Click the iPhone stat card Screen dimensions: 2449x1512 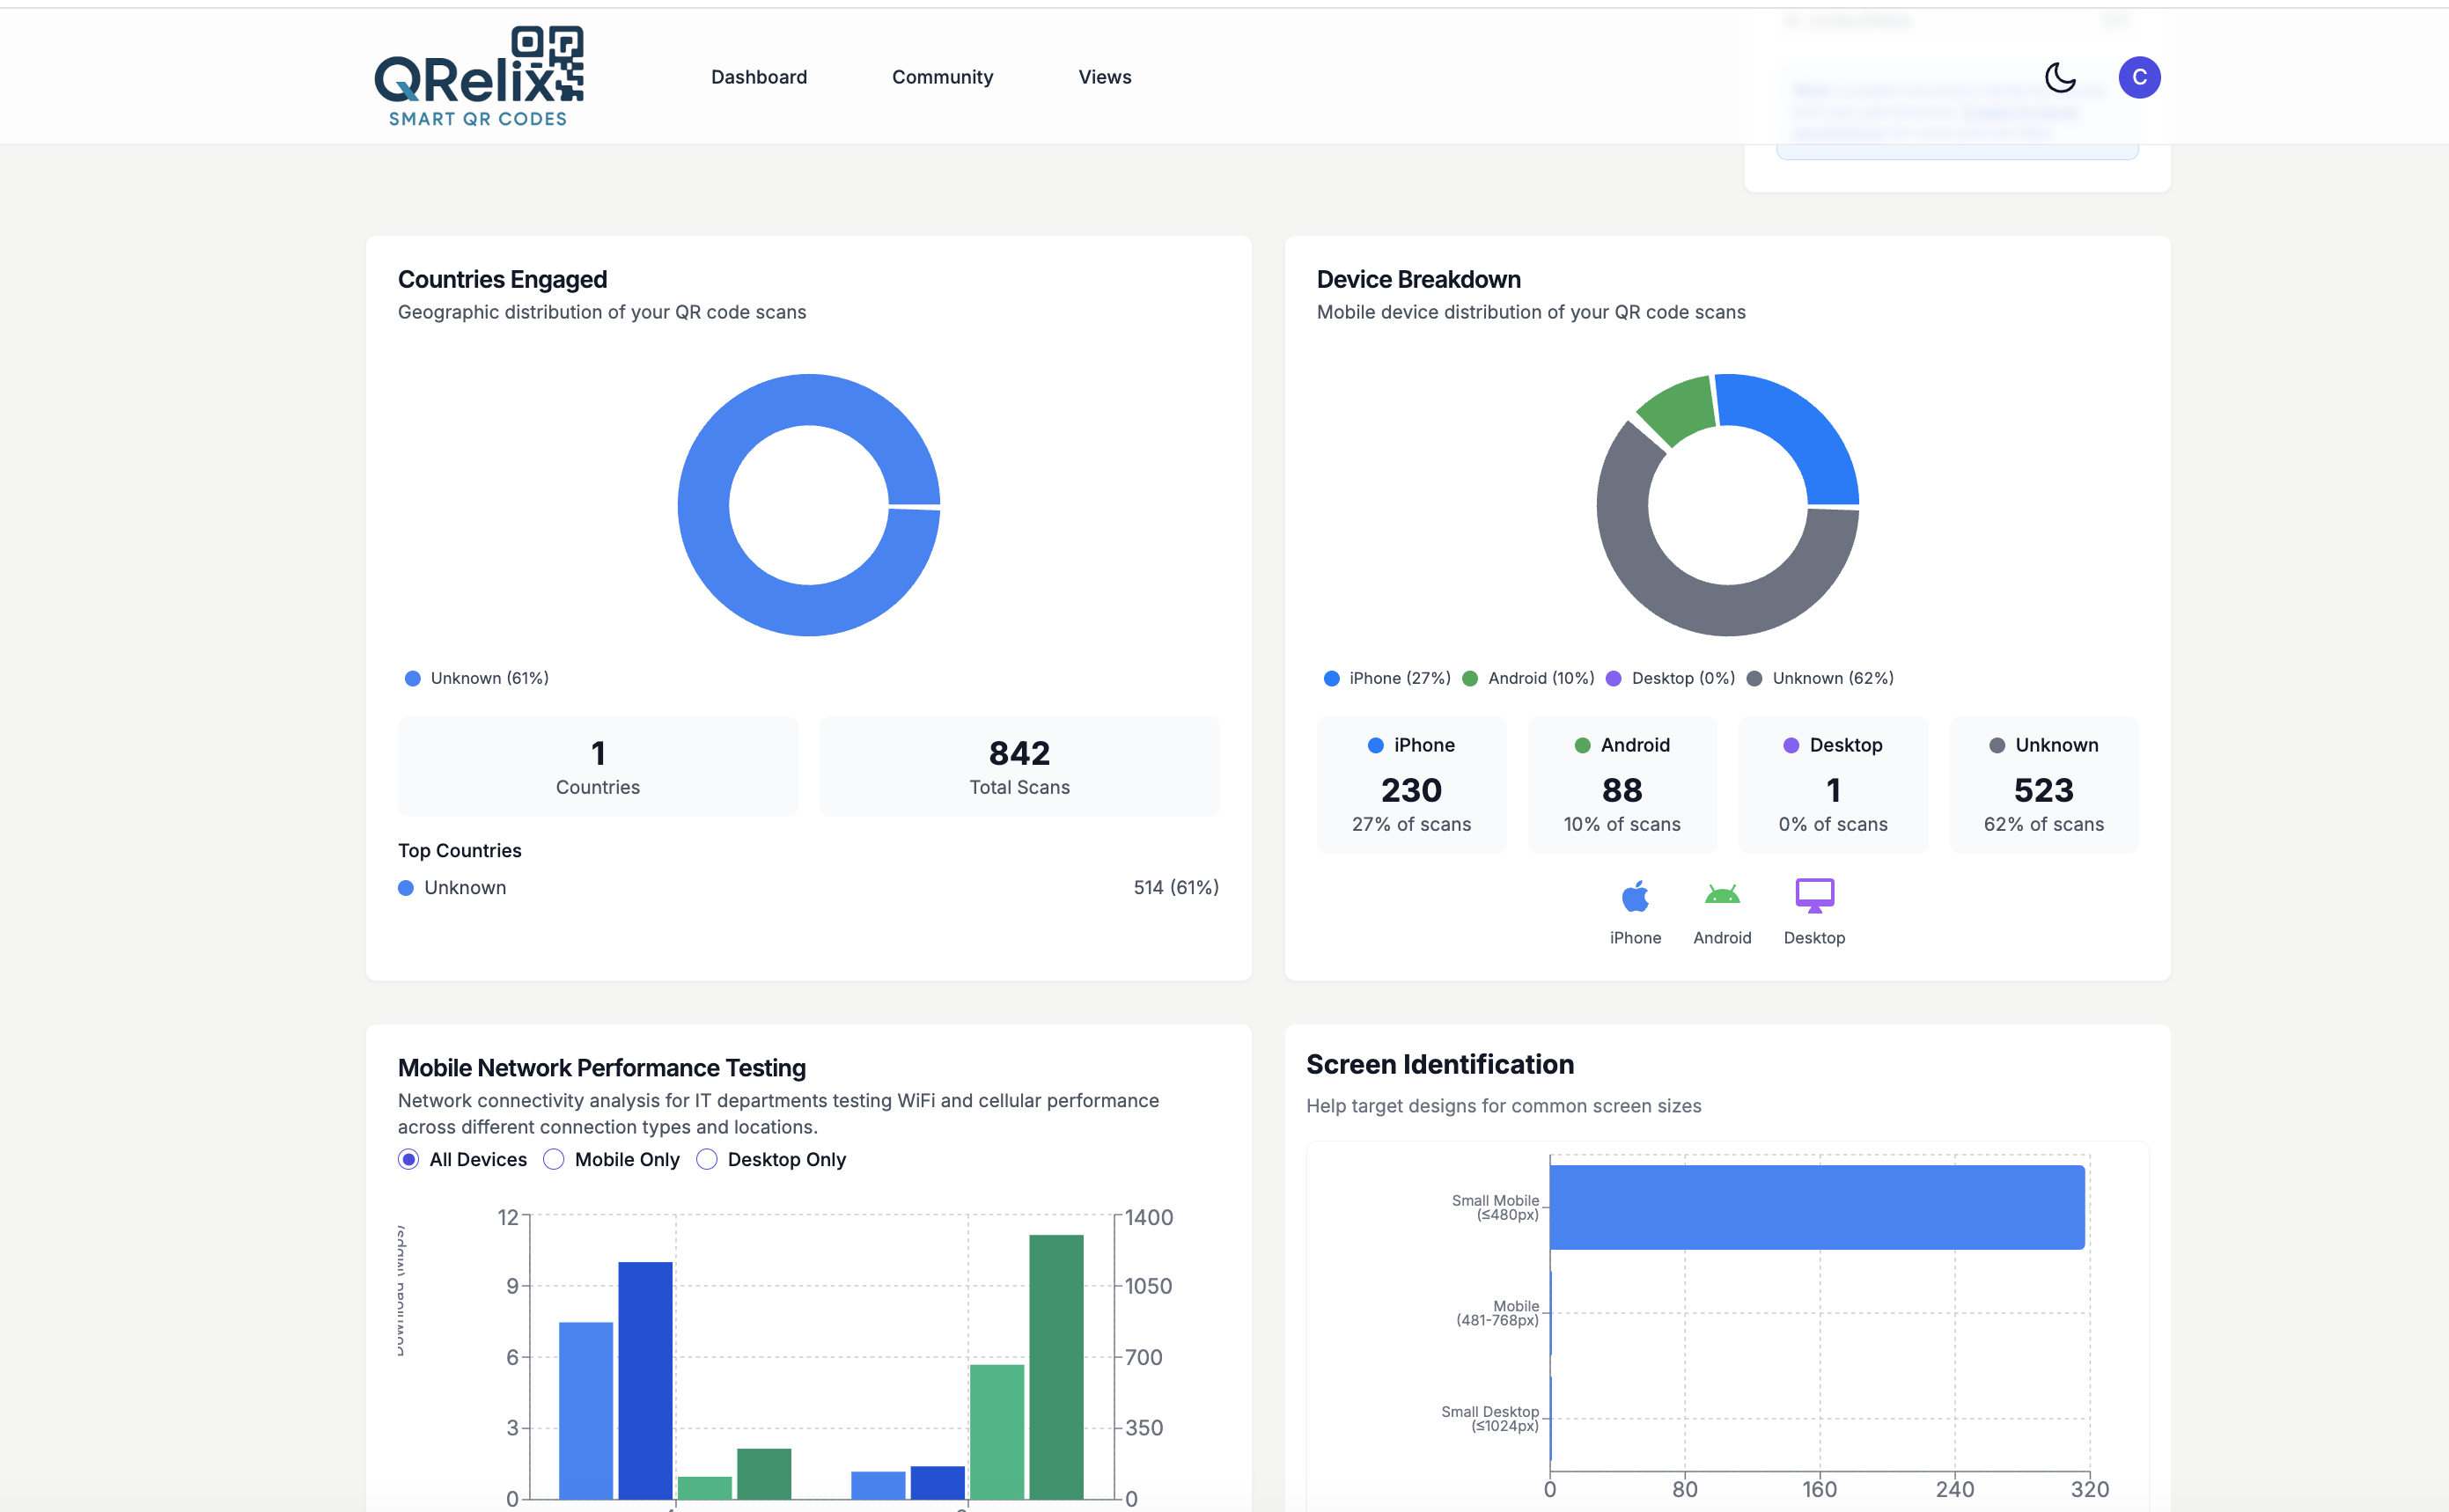click(1411, 786)
